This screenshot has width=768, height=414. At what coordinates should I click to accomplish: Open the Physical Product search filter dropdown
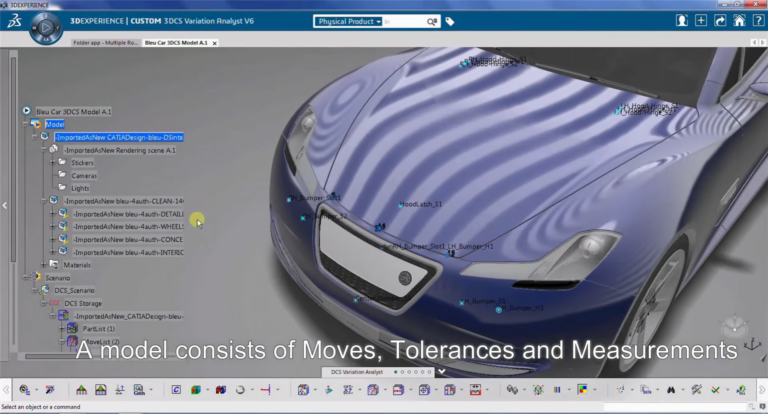pyautogui.click(x=349, y=22)
